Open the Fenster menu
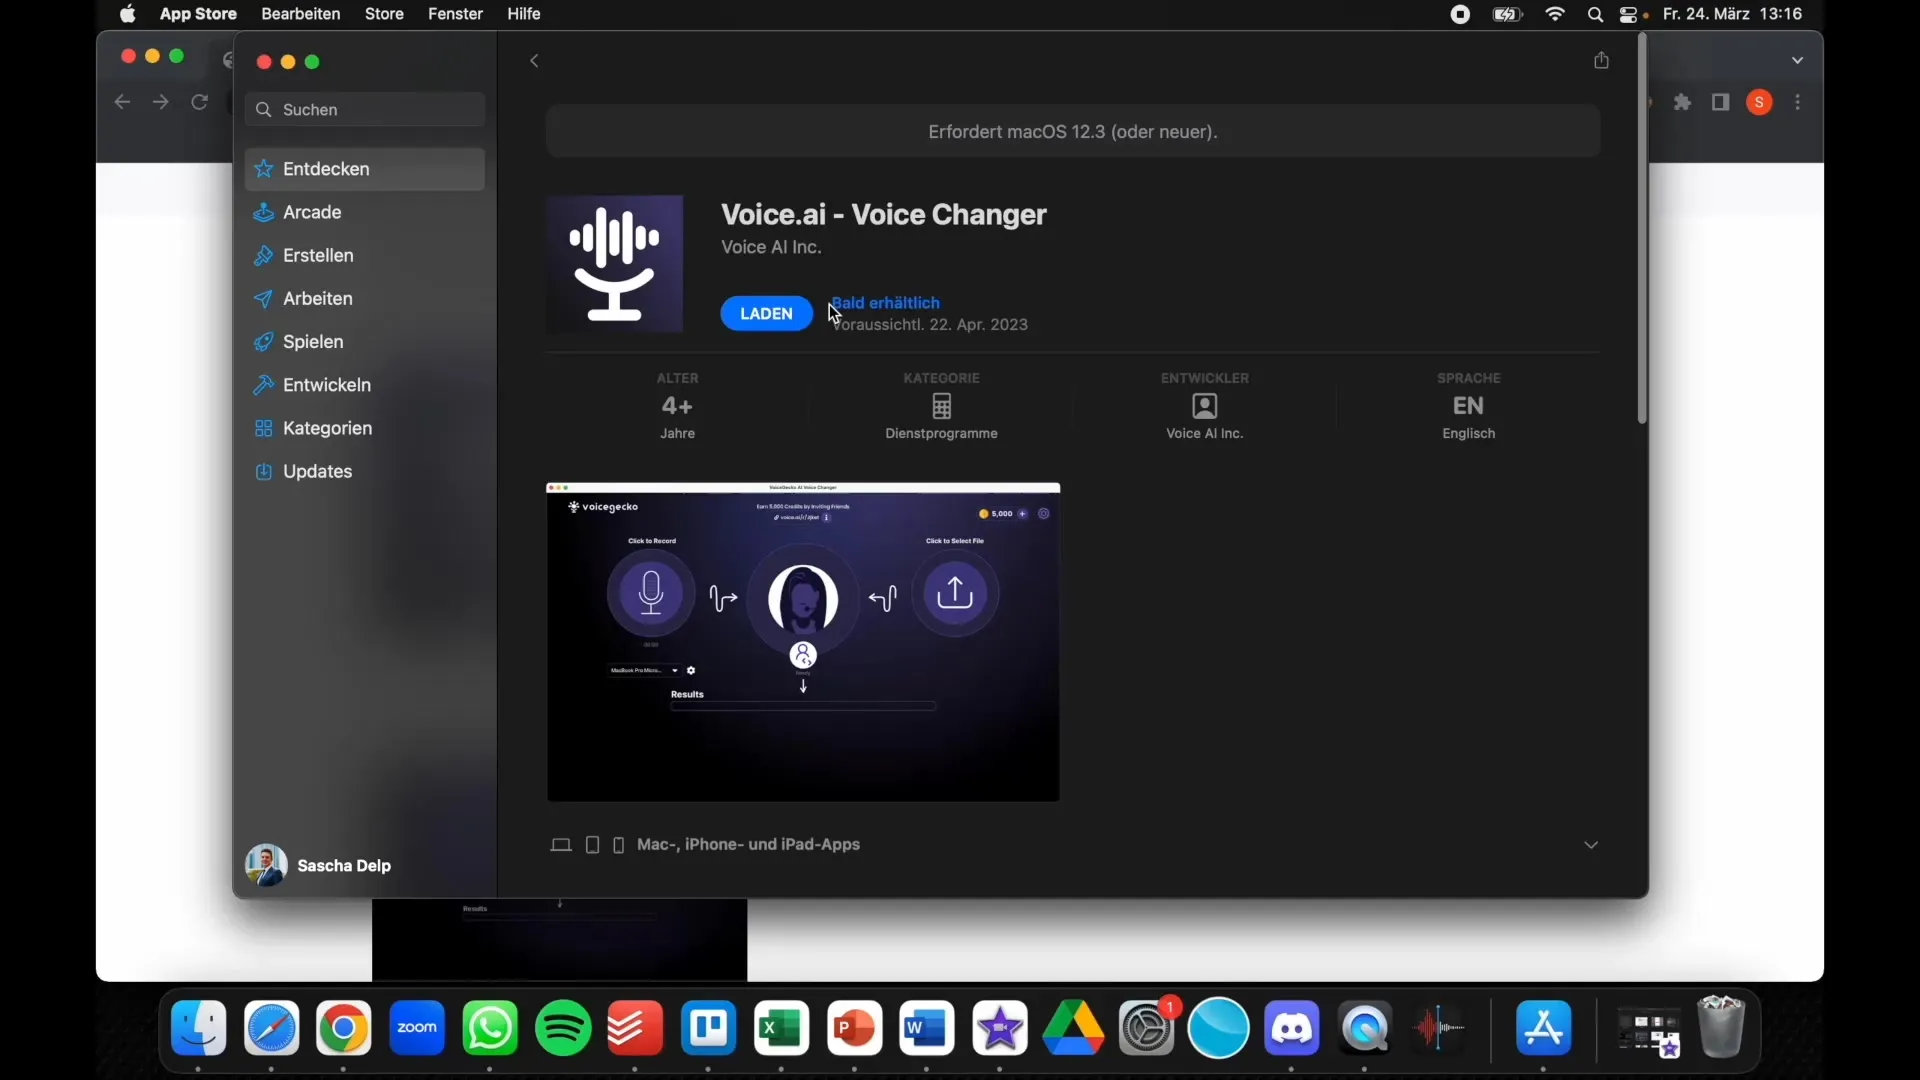This screenshot has height=1080, width=1920. [x=456, y=15]
